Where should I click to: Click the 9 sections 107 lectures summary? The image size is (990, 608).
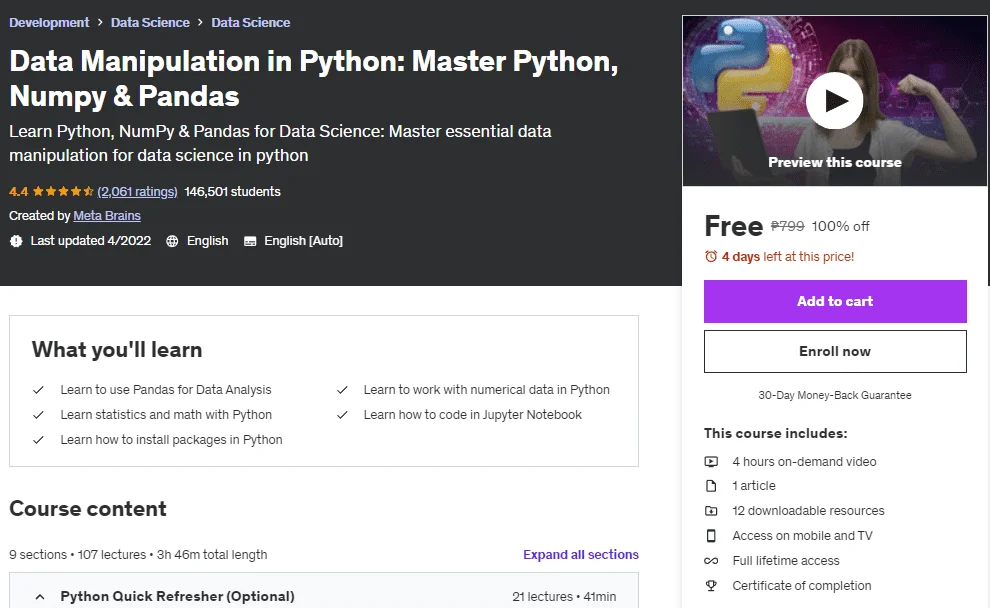pos(138,554)
